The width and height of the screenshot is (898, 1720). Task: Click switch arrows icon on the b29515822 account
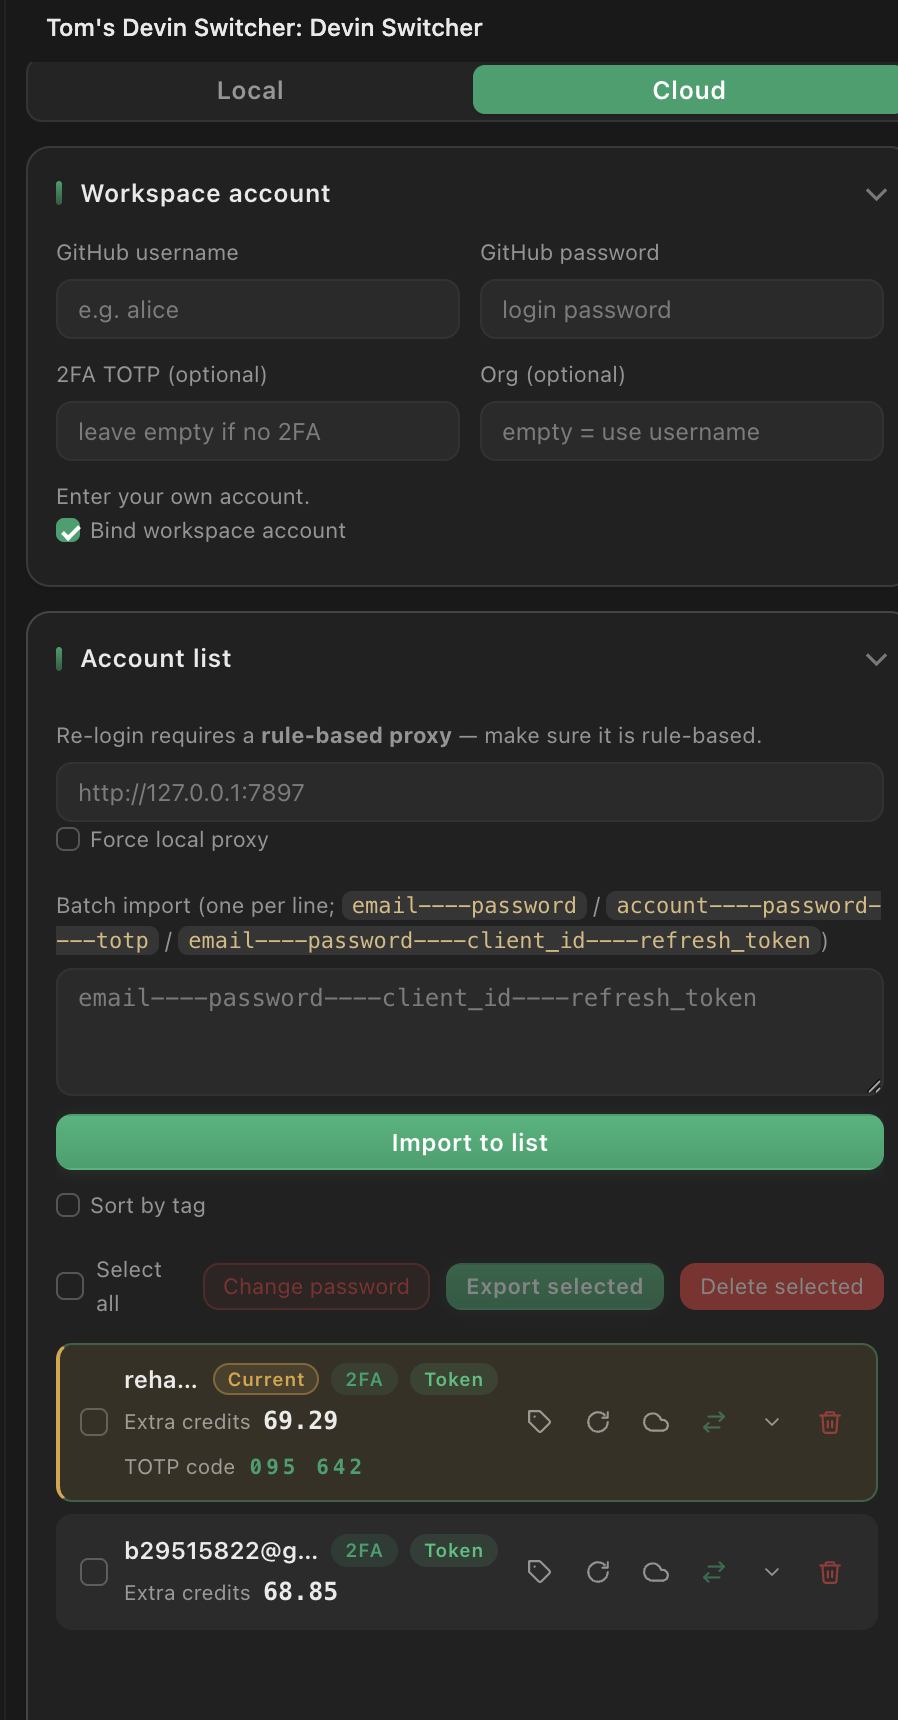coord(714,1572)
